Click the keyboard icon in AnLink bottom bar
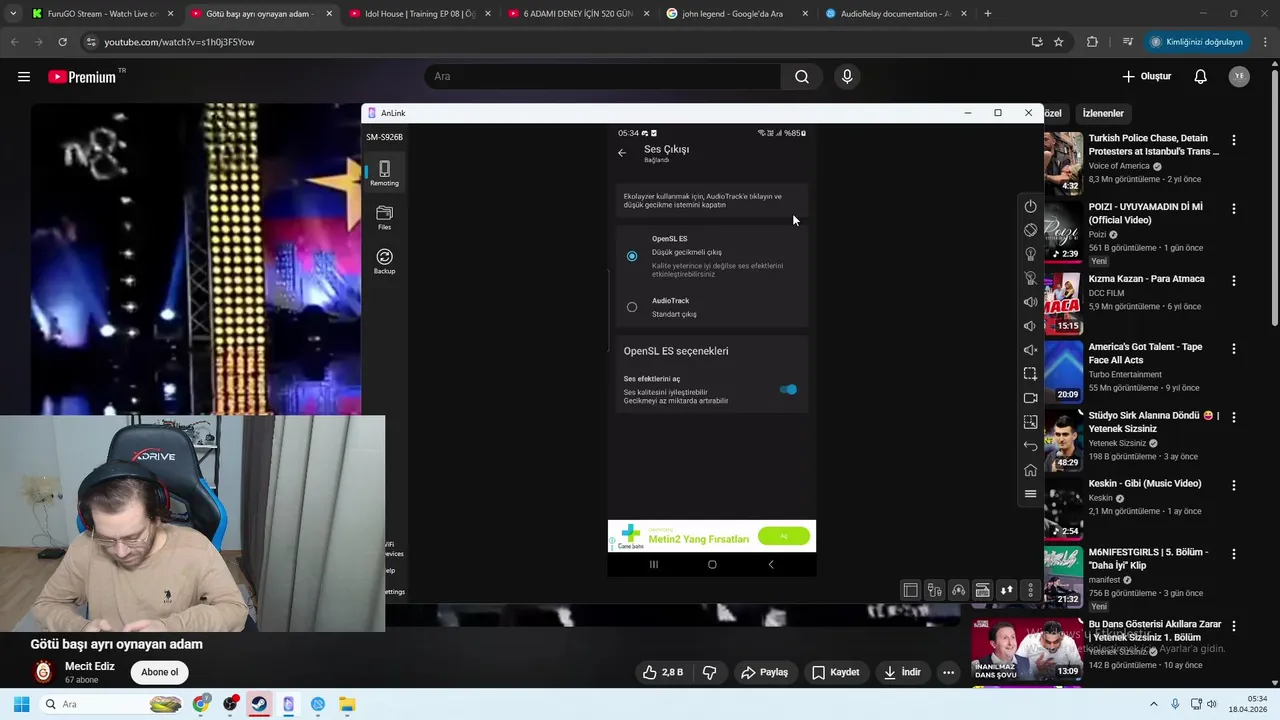Screen dimensions: 1280x720 [982, 590]
